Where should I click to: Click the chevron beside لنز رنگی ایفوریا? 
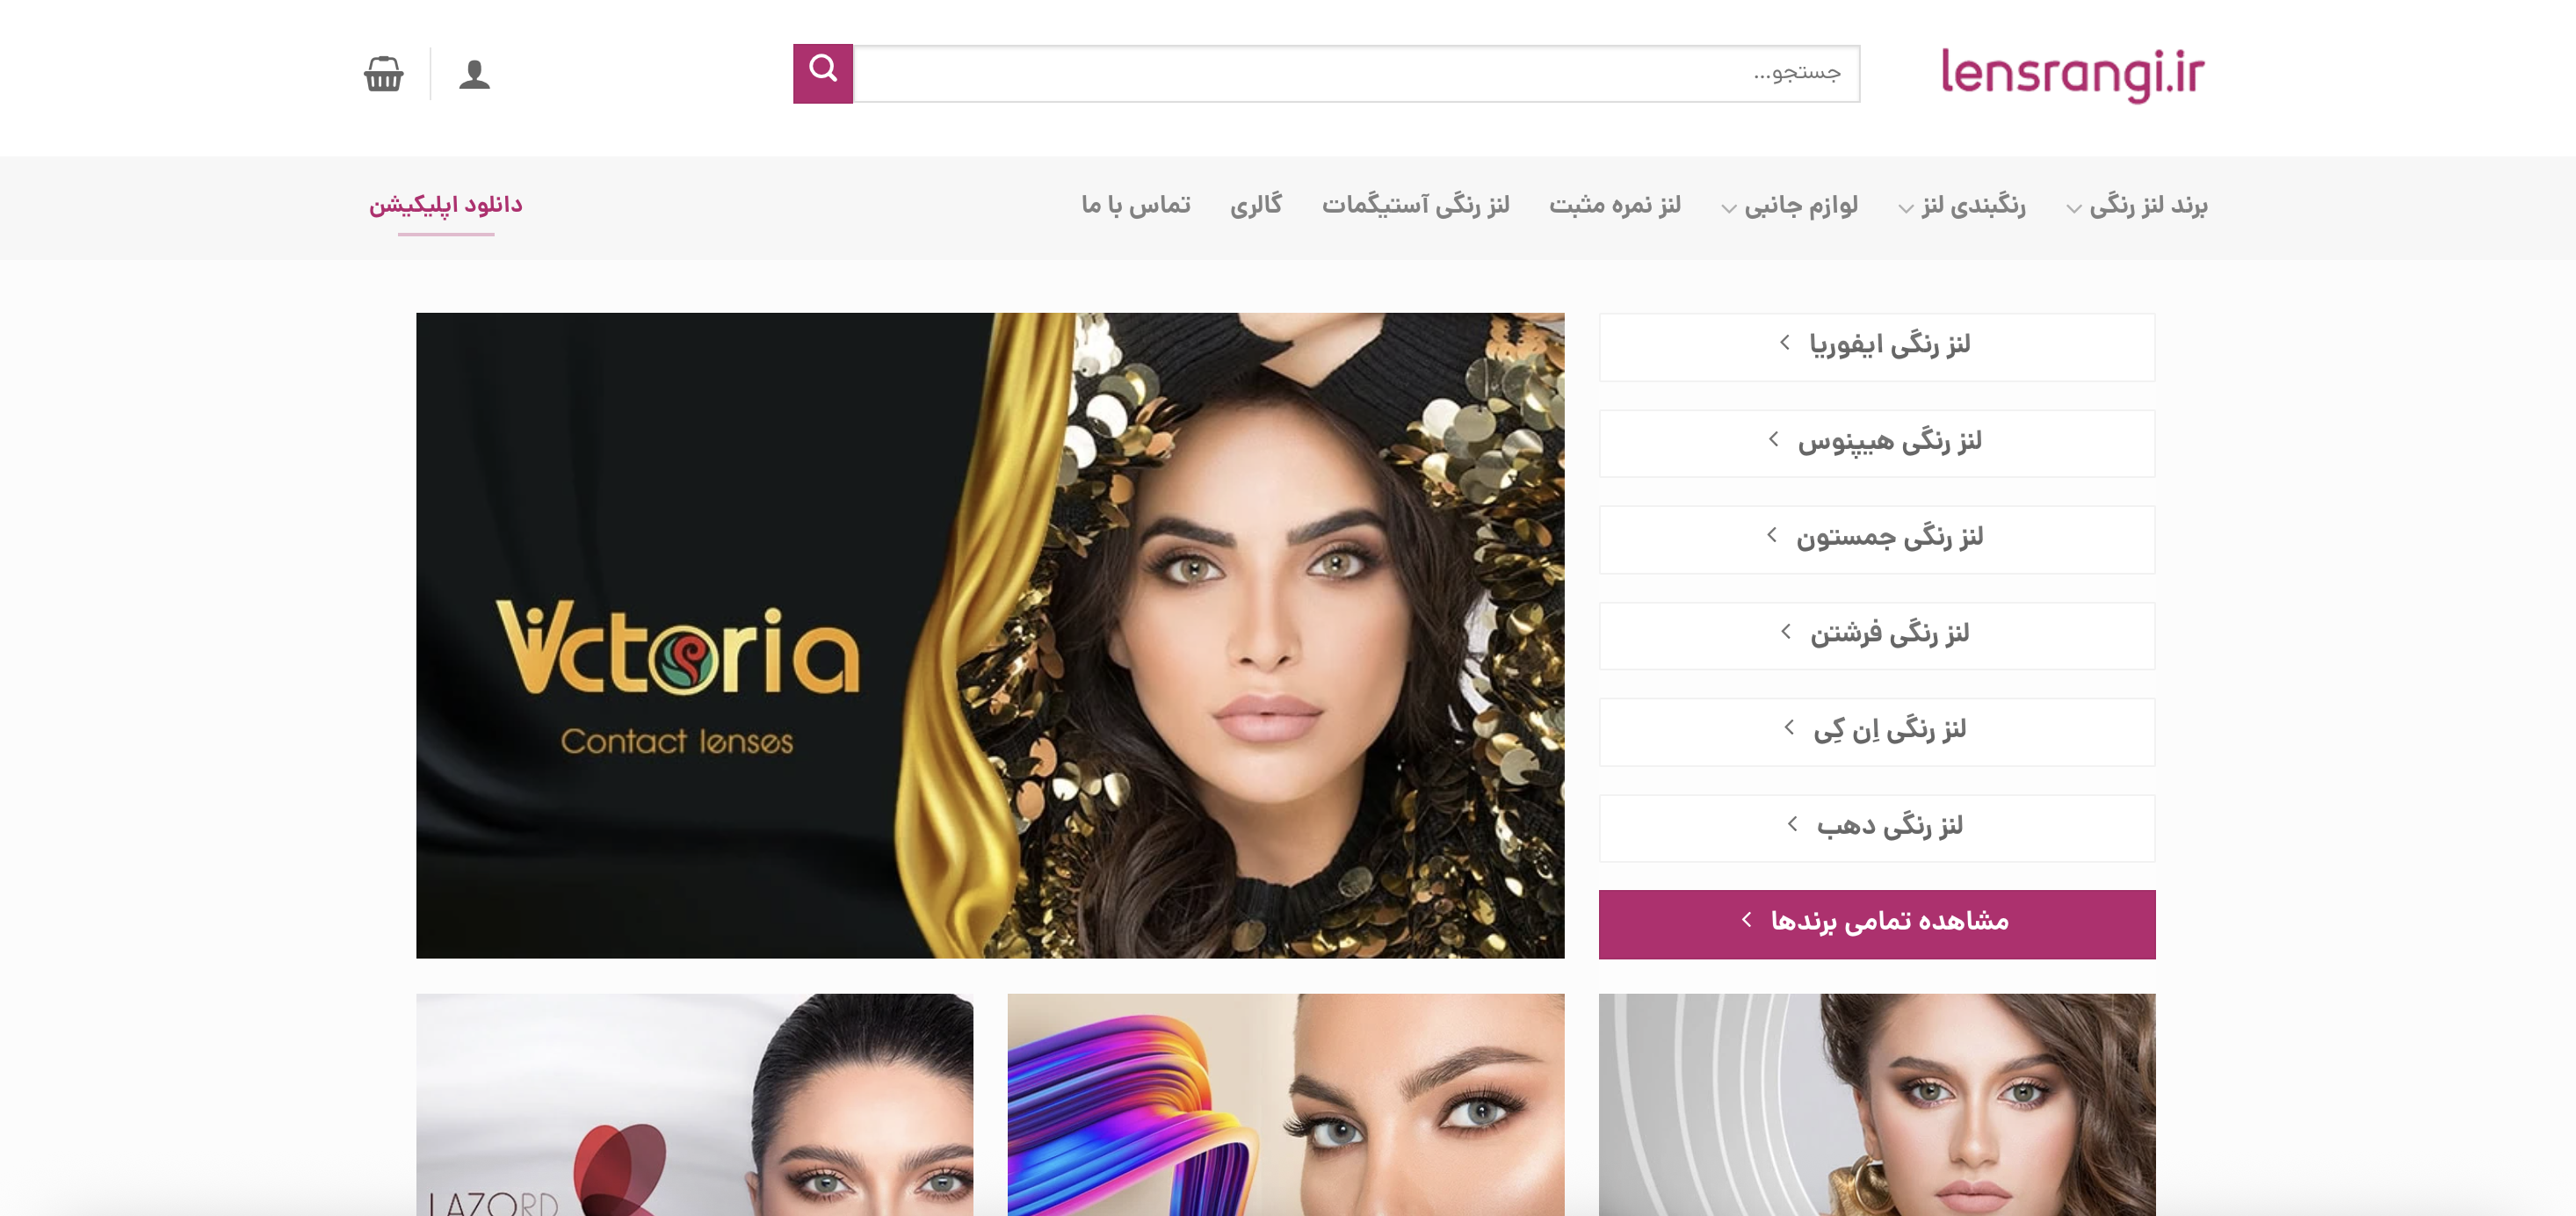pyautogui.click(x=1785, y=343)
